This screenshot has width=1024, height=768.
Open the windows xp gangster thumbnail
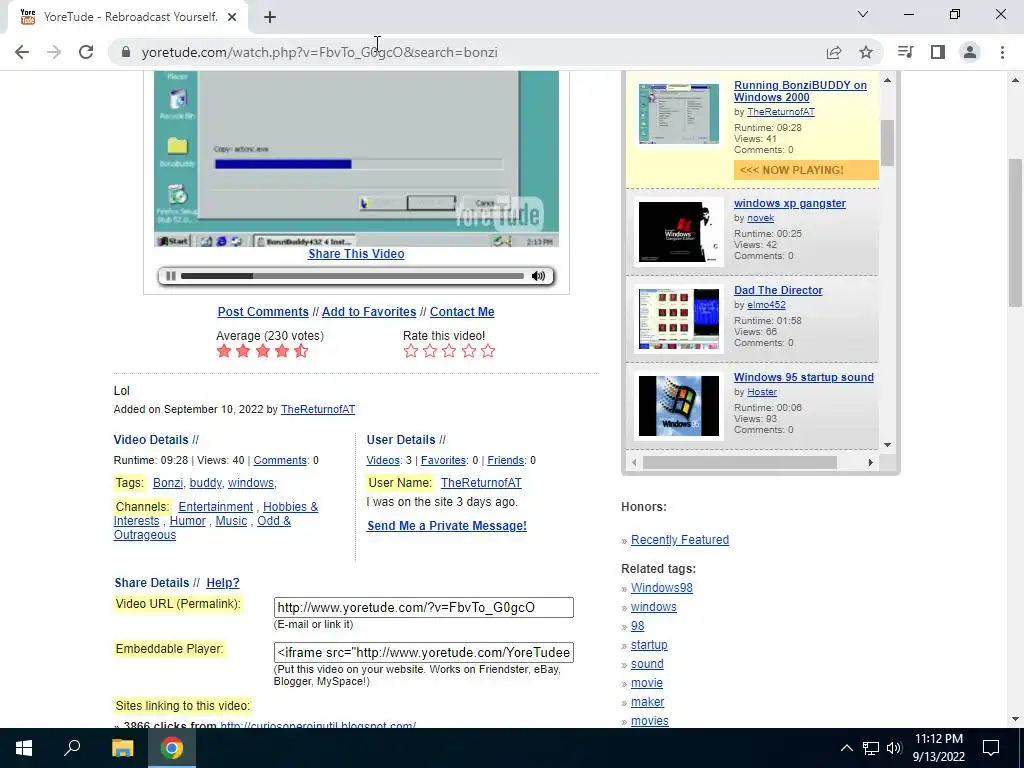click(x=679, y=232)
